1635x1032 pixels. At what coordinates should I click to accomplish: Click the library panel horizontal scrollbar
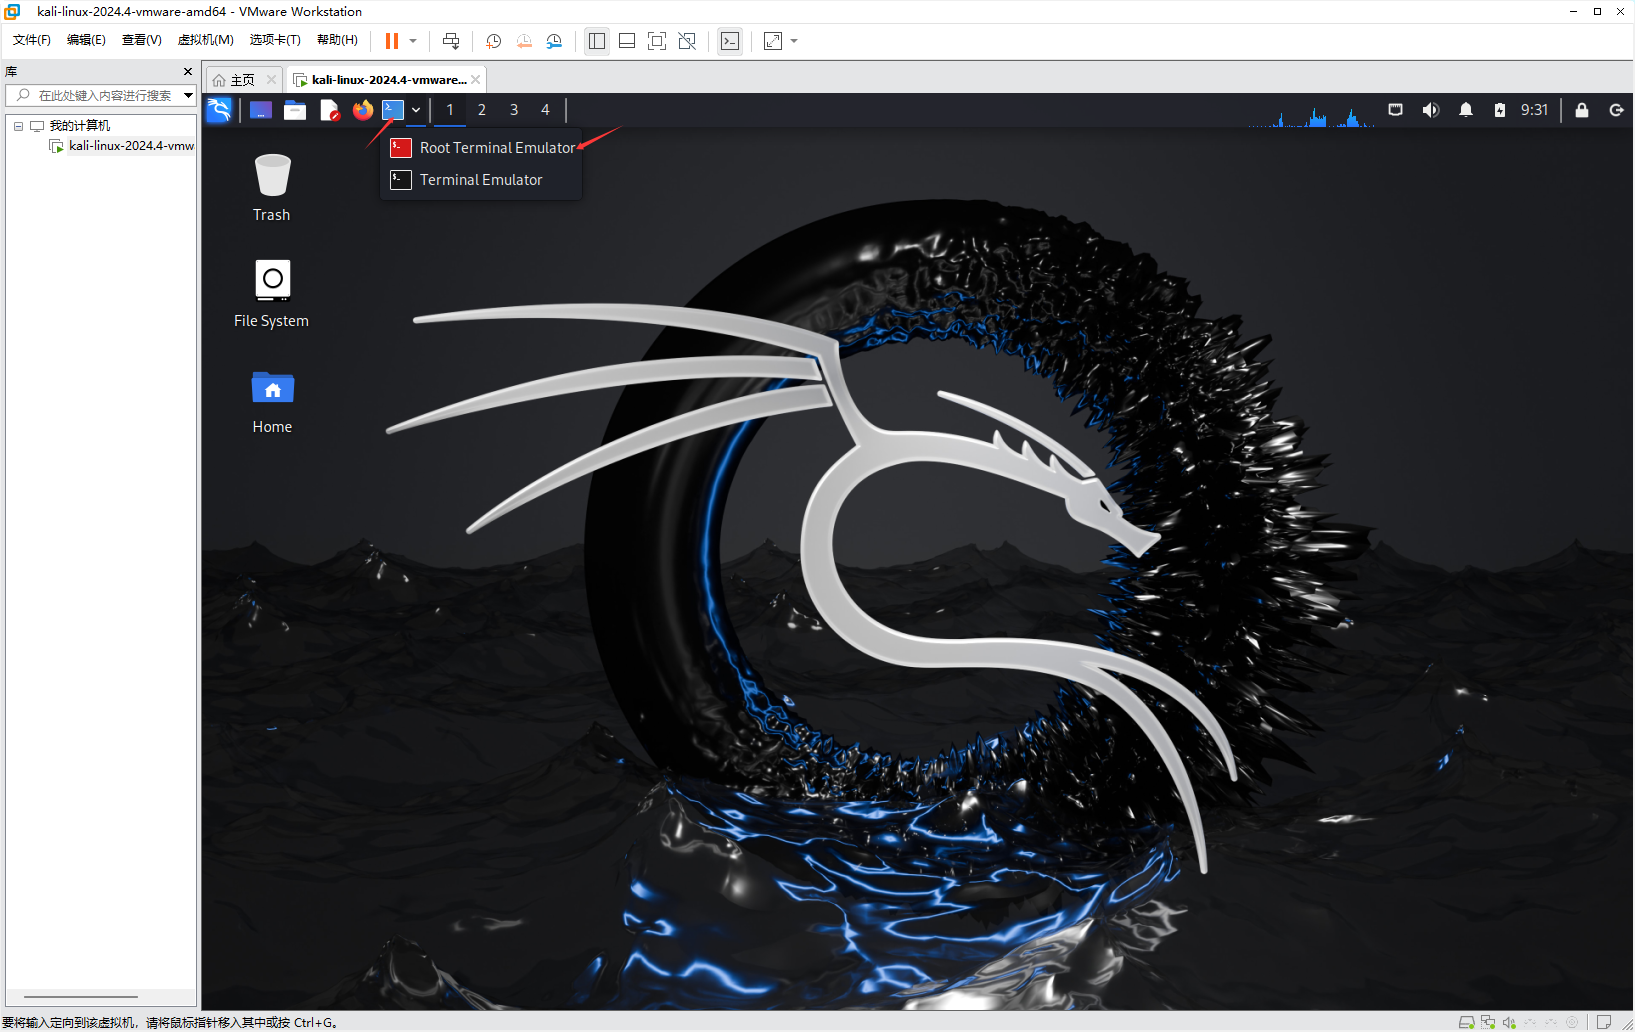tap(81, 997)
